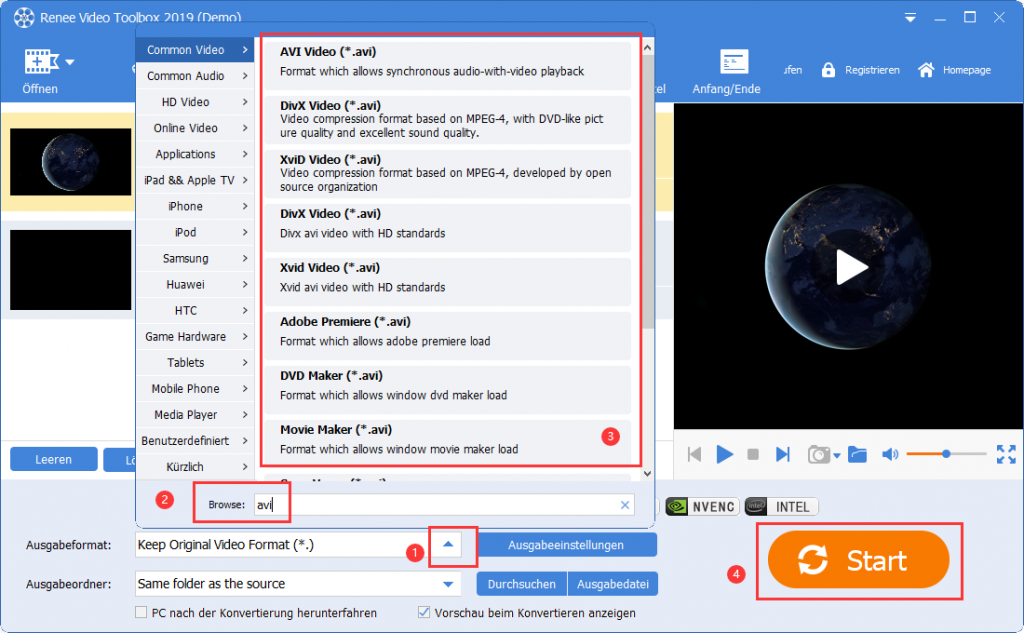
Task: Open Ausgabeeinstellungen output settings
Action: [x=566, y=545]
